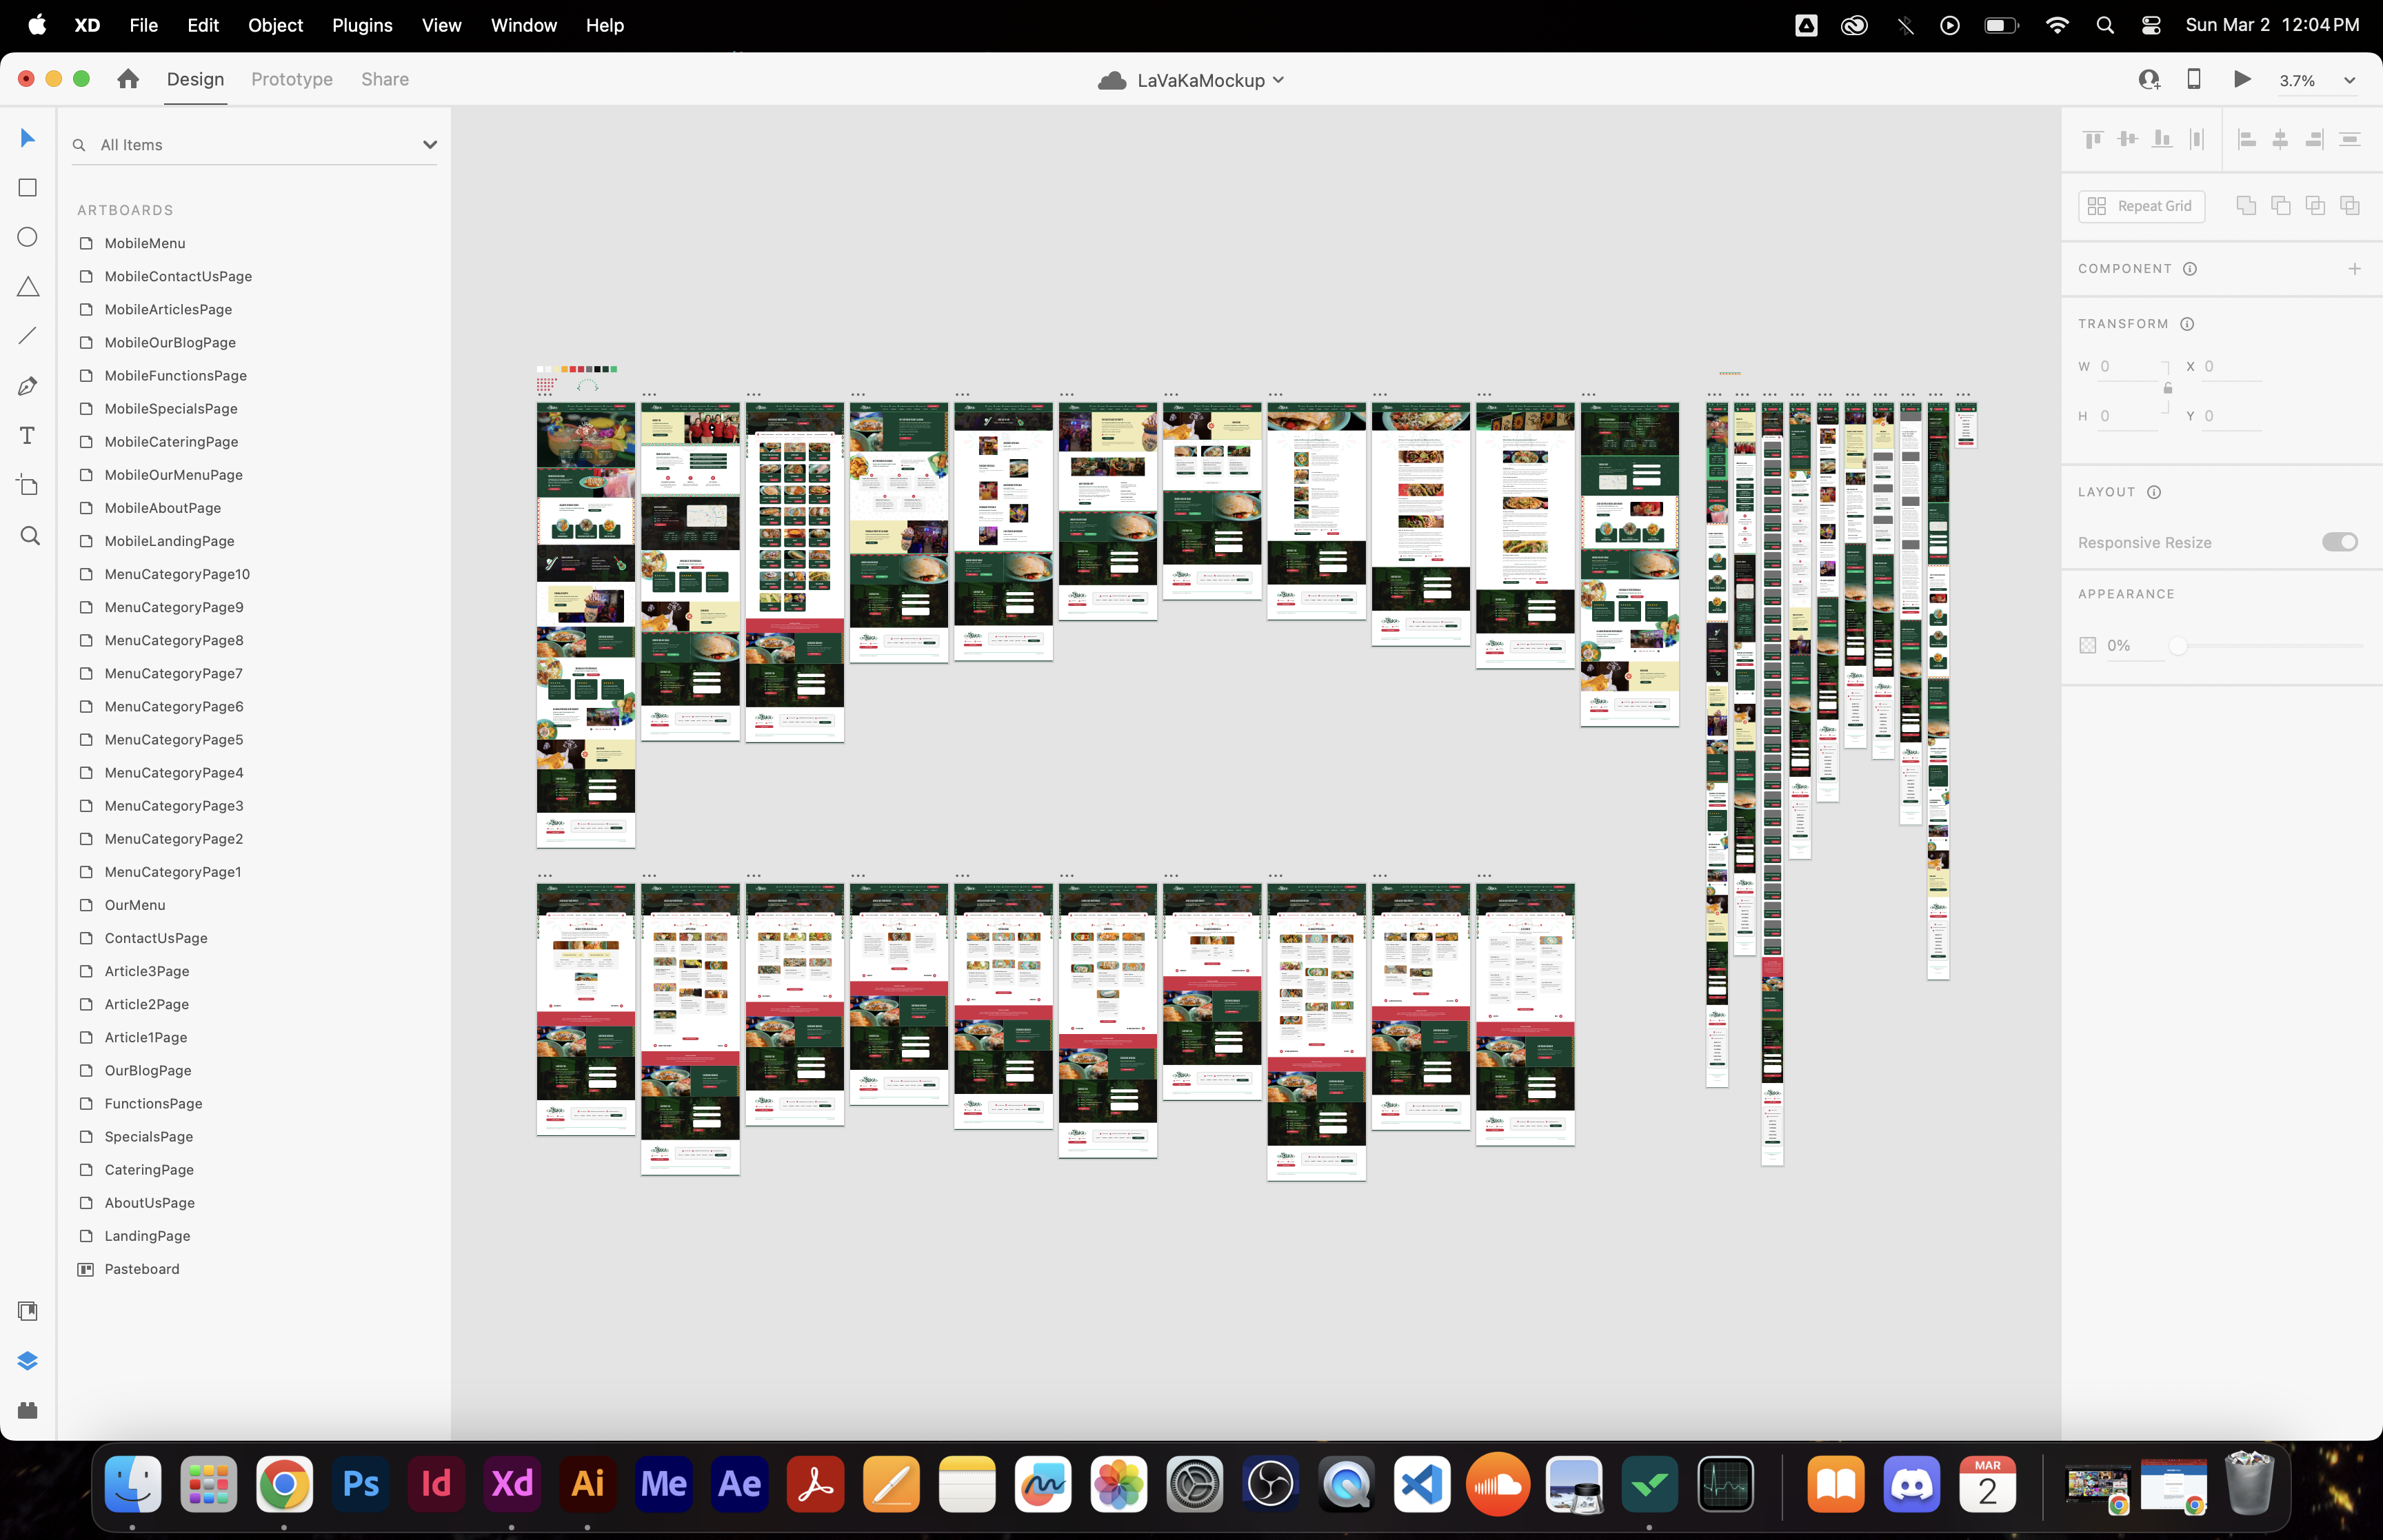Expand the All Items filter dropdown
Image resolution: width=2383 pixels, height=1540 pixels.
point(430,145)
